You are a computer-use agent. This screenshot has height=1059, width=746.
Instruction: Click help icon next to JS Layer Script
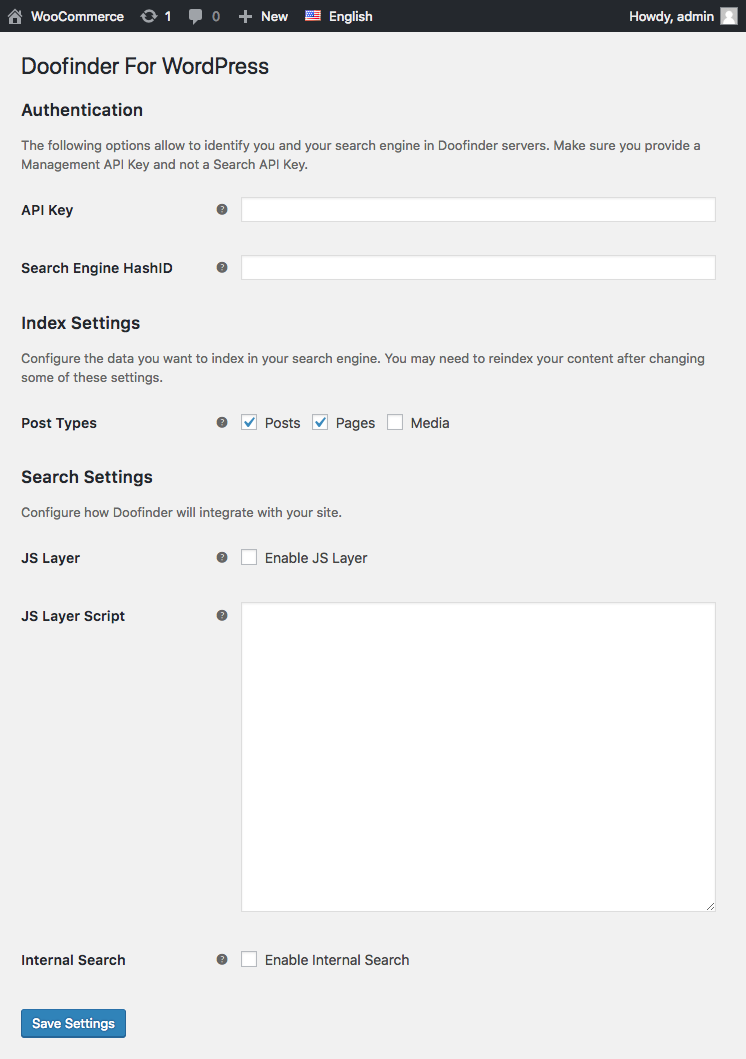coord(222,615)
